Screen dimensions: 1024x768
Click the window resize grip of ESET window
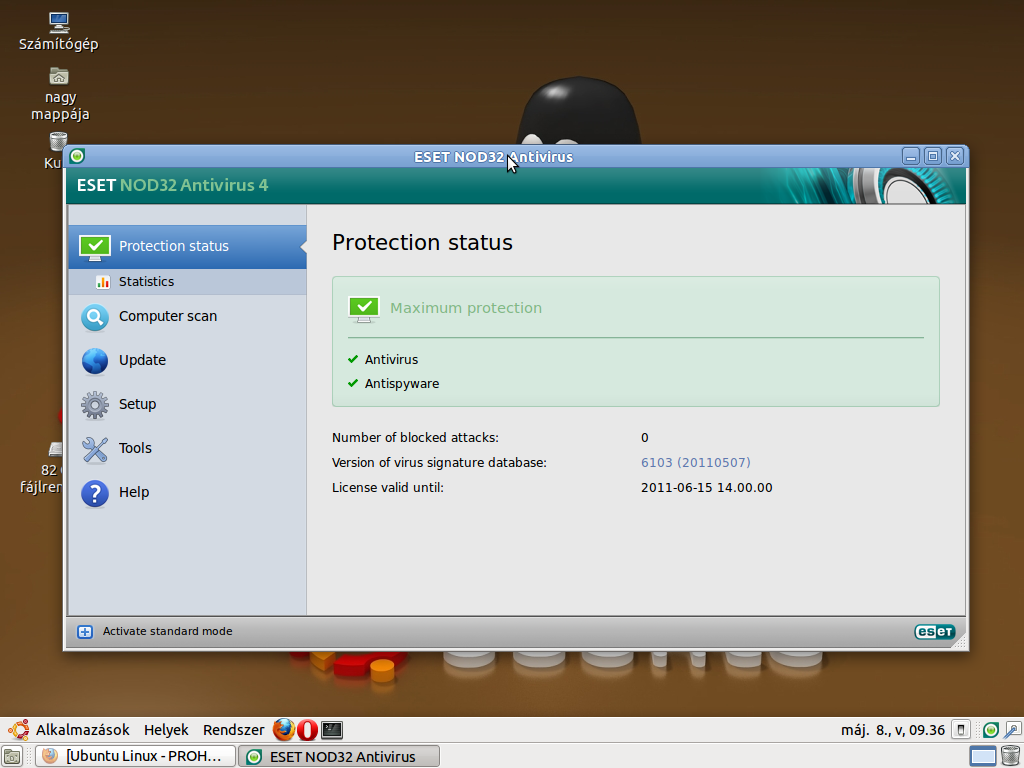click(959, 643)
